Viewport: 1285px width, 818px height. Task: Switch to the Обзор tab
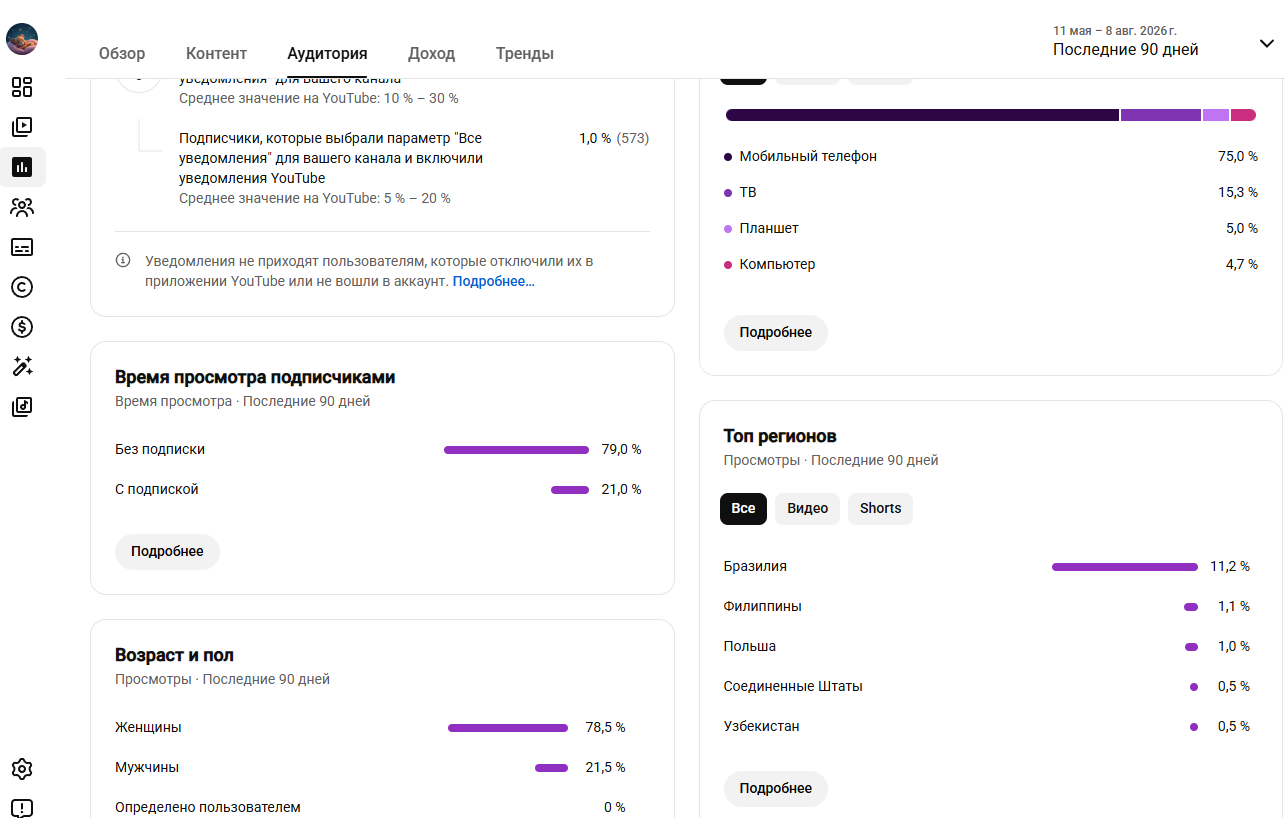122,54
